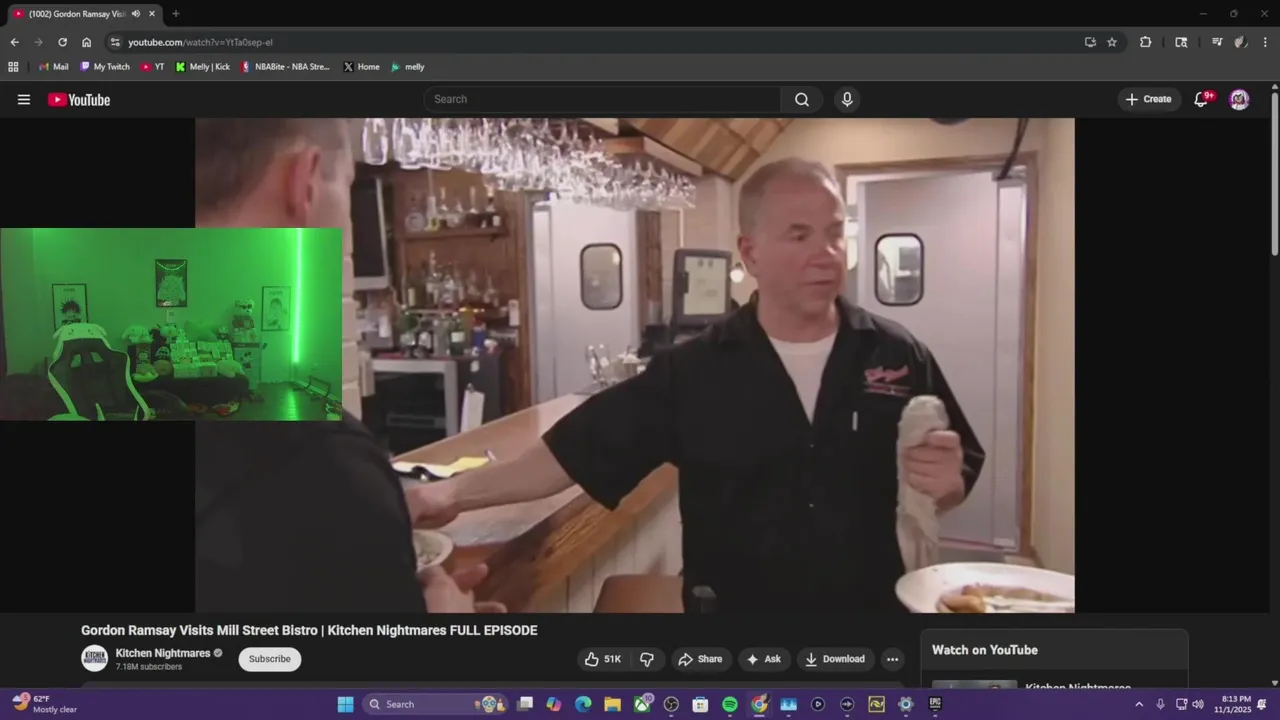Open the YouTube account avatar menu
This screenshot has width=1280, height=720.
pyautogui.click(x=1239, y=99)
